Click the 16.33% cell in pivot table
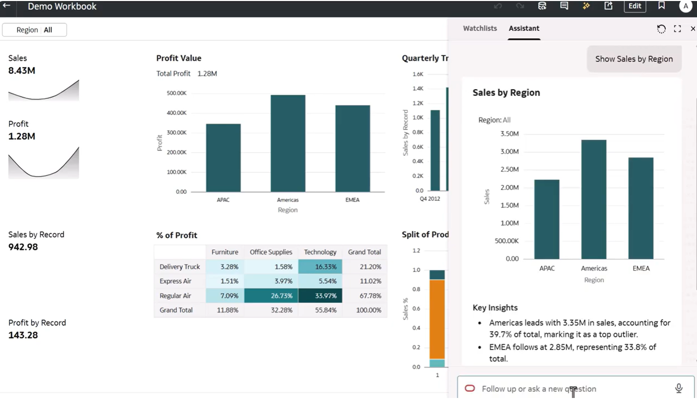697x401 pixels. point(320,267)
